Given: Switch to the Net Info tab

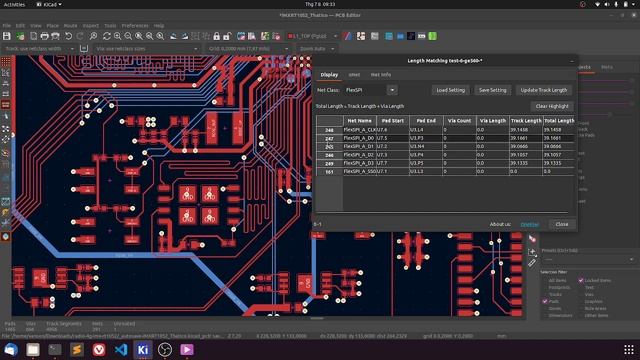Looking at the screenshot, I should [381, 75].
